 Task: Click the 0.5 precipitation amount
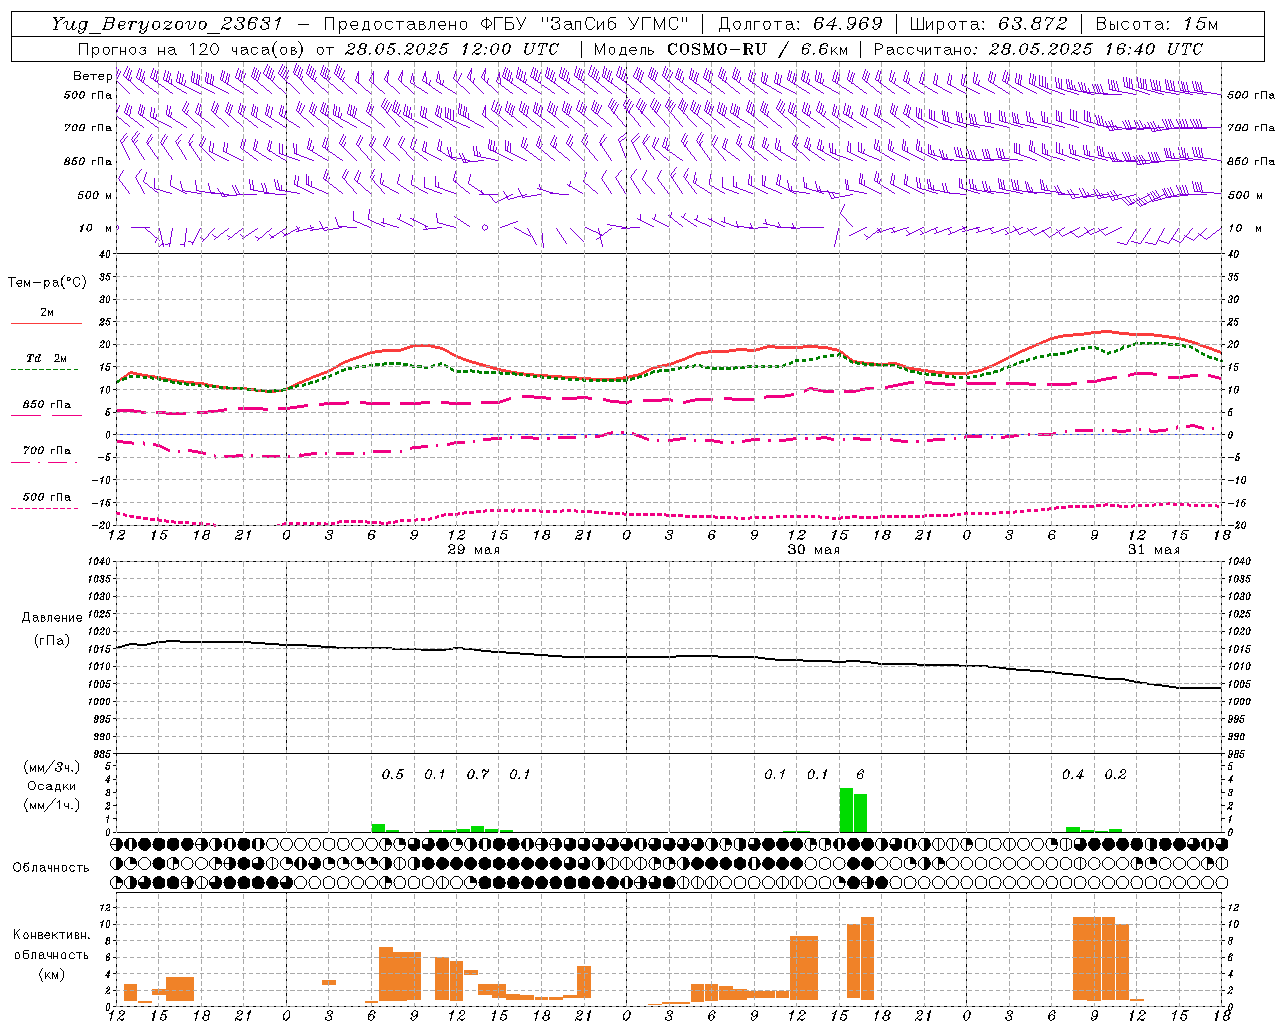(393, 774)
